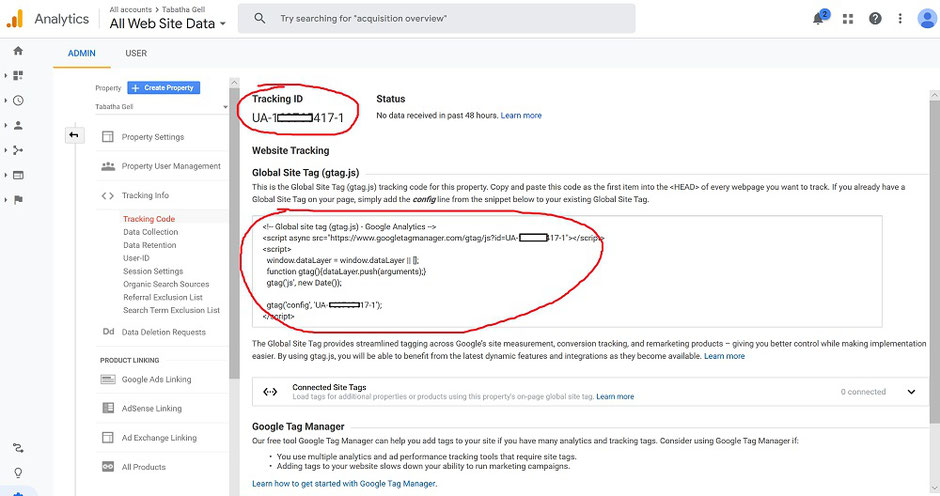Select Data Collection menu item
Viewport: 940px width, 496px height.
click(x=150, y=232)
